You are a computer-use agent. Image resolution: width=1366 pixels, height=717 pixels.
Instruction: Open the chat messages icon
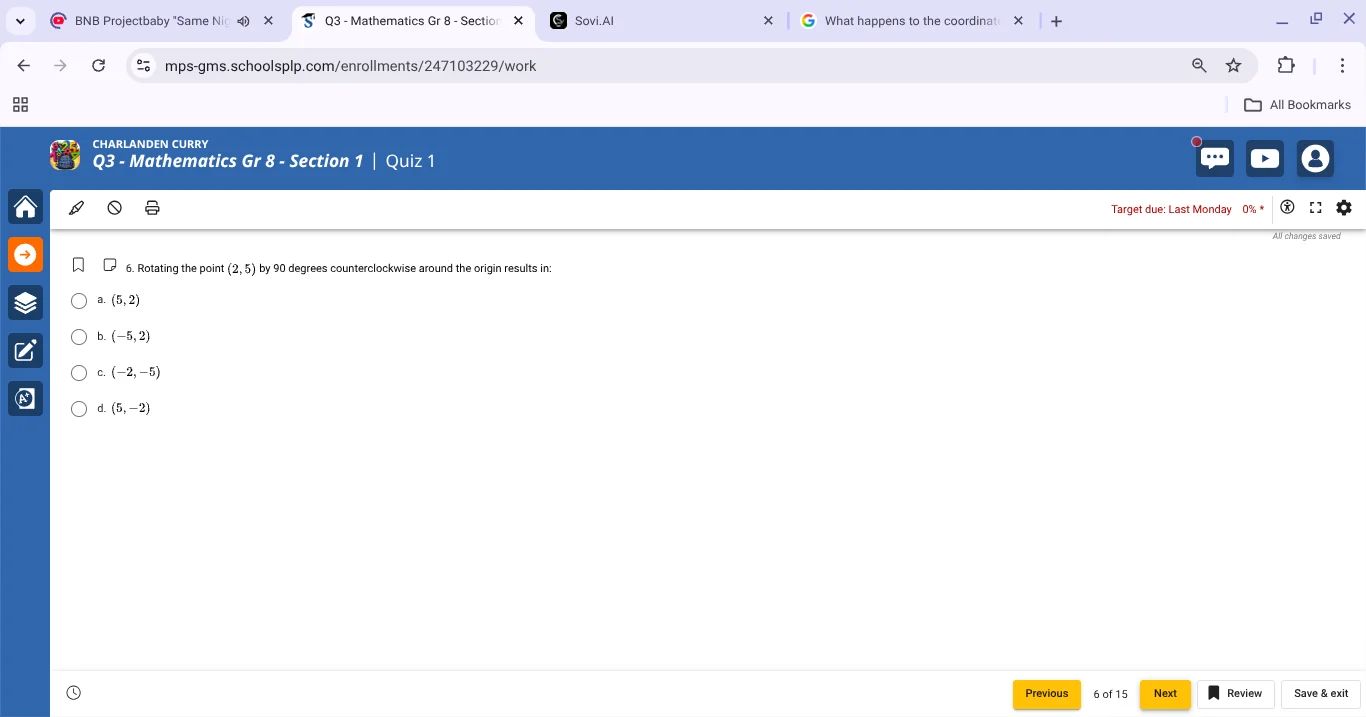(1215, 159)
